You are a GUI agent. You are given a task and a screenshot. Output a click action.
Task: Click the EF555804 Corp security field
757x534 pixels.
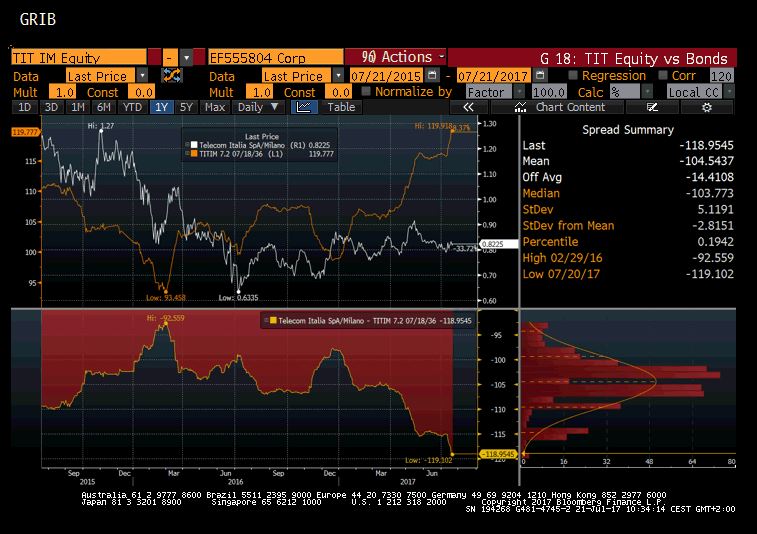(x=276, y=57)
